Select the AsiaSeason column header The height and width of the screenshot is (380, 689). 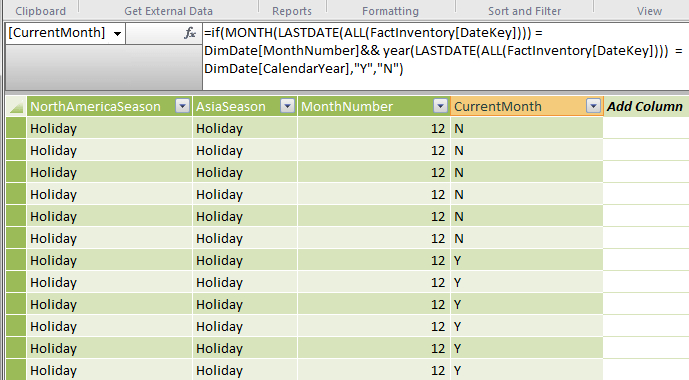[245, 106]
